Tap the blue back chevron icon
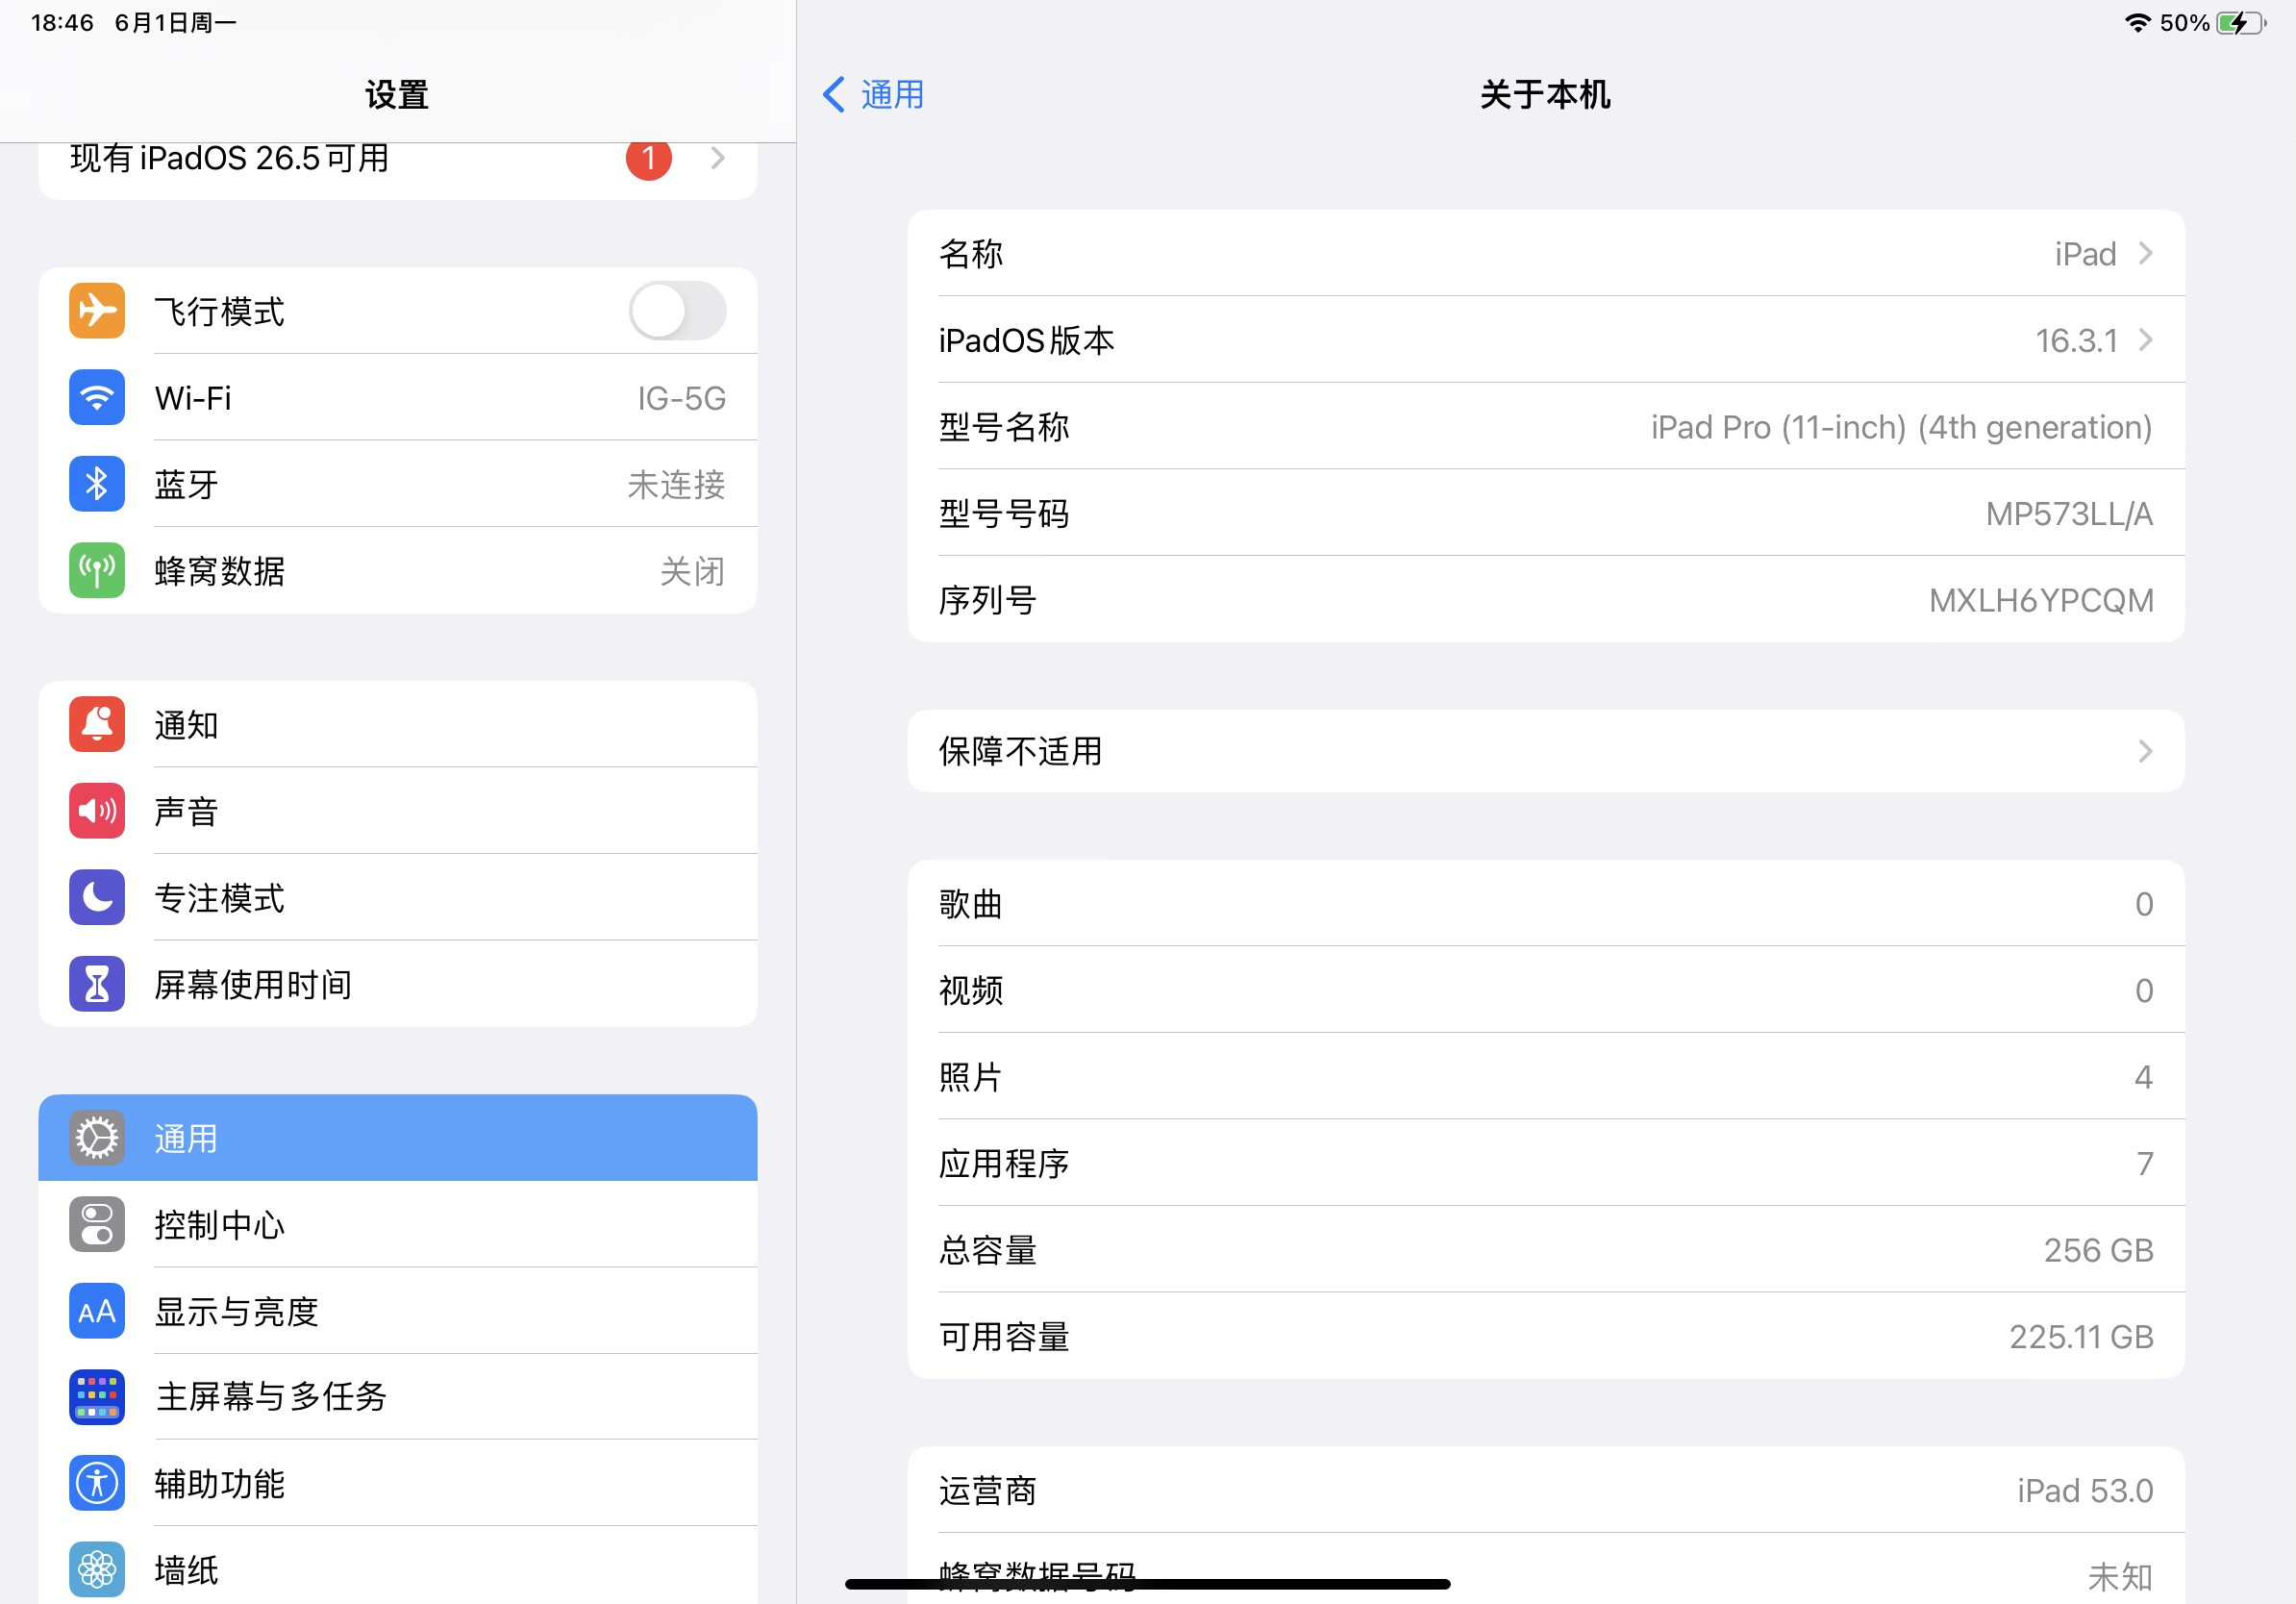Viewport: 2296px width, 1604px height. point(834,95)
